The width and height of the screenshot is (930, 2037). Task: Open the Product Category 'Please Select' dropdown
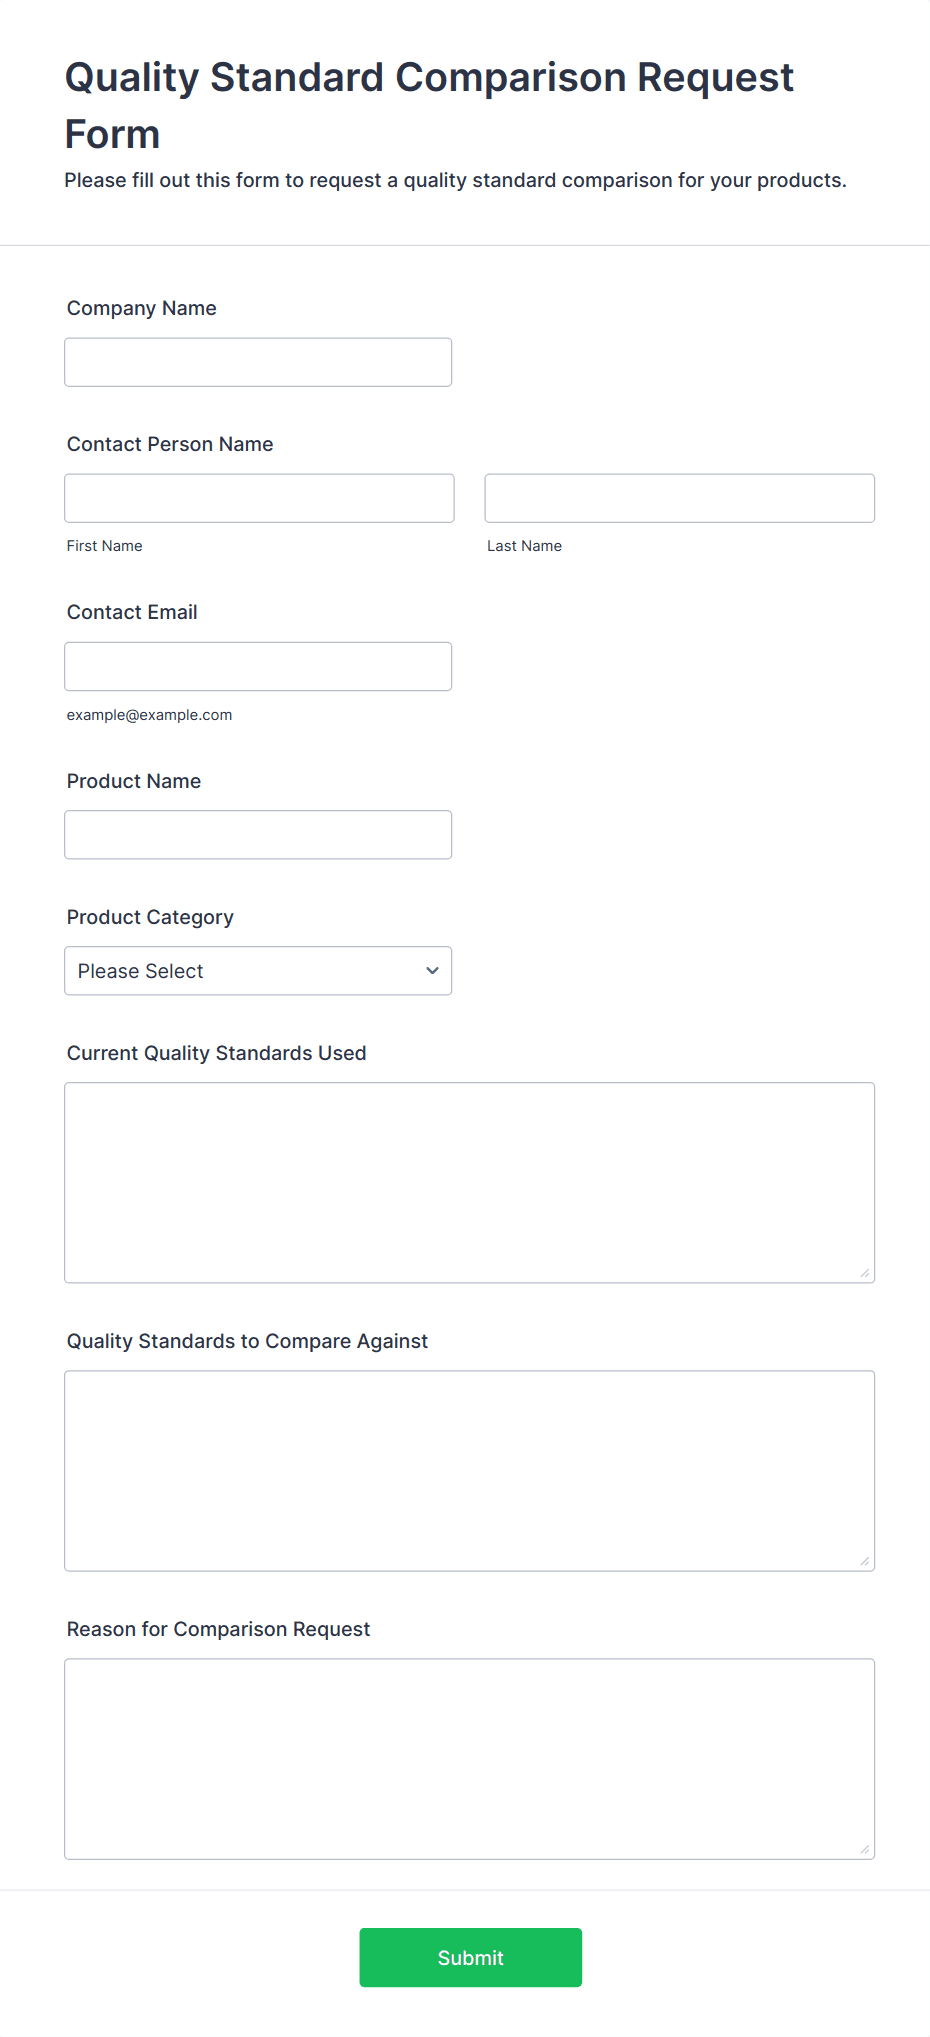pyautogui.click(x=258, y=971)
